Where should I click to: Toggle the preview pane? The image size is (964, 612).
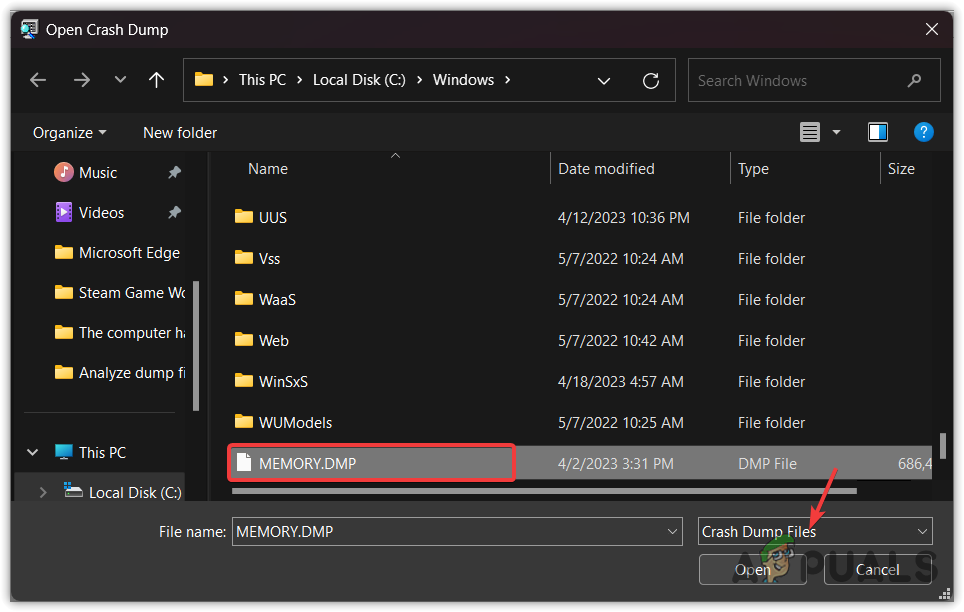pos(877,132)
